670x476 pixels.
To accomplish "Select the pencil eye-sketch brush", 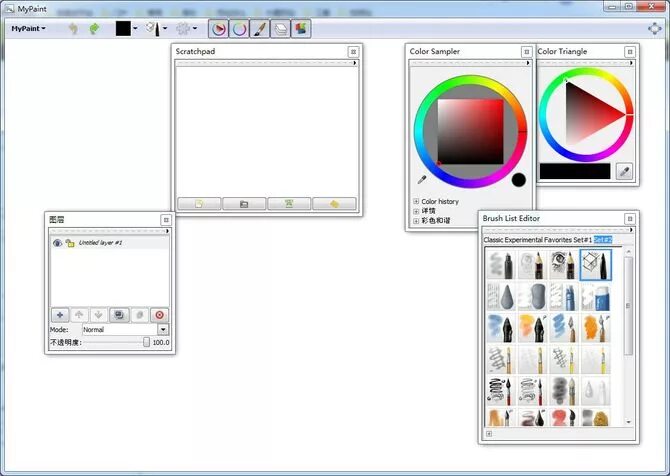I will tap(564, 265).
